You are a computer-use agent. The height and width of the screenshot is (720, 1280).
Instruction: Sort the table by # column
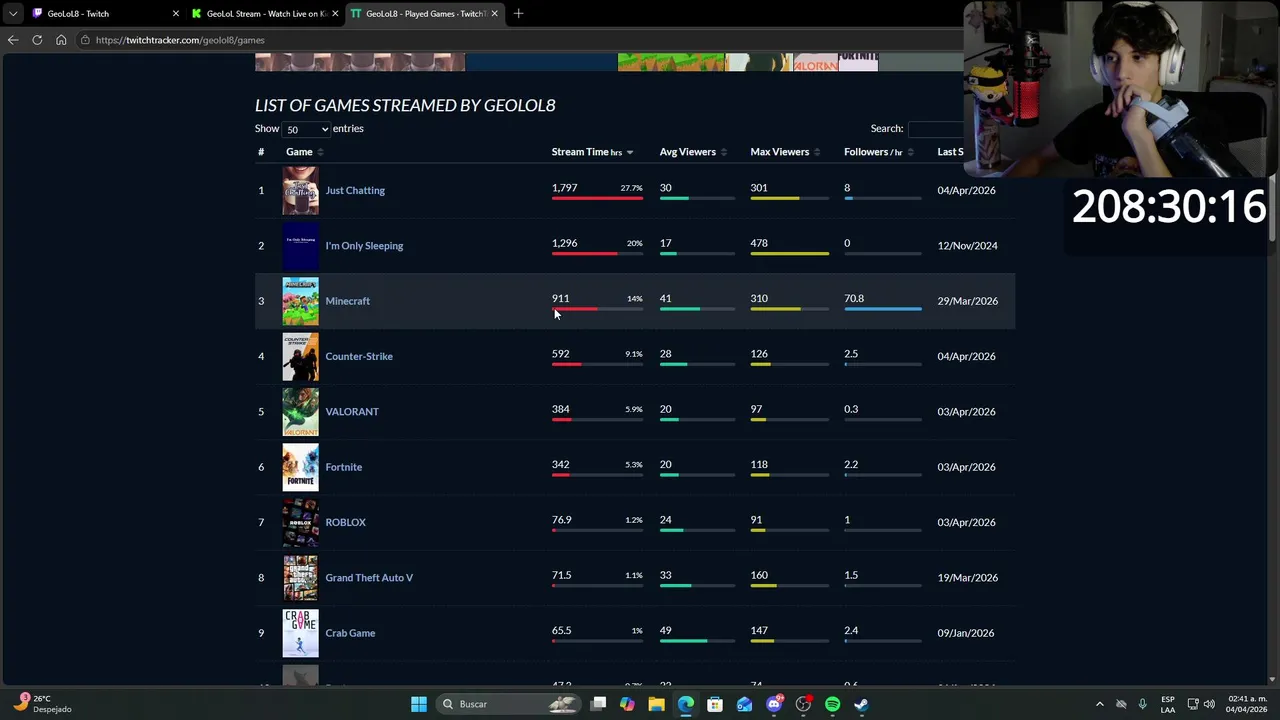(261, 152)
